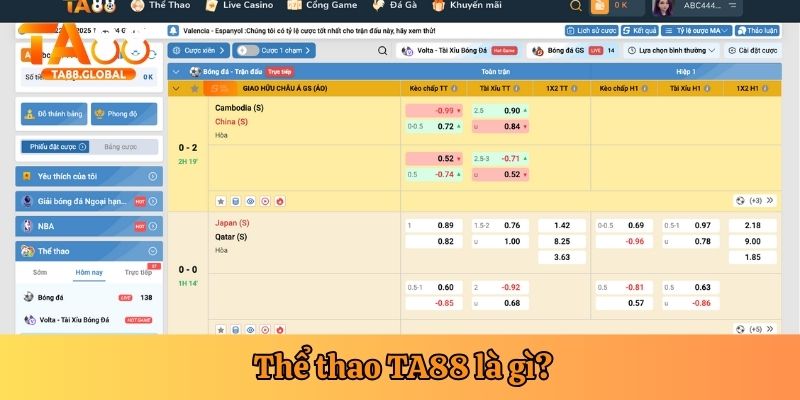Screen dimensions: 800x400
Task: Click the Kèo chấp H1 info icon
Action: tap(644, 88)
